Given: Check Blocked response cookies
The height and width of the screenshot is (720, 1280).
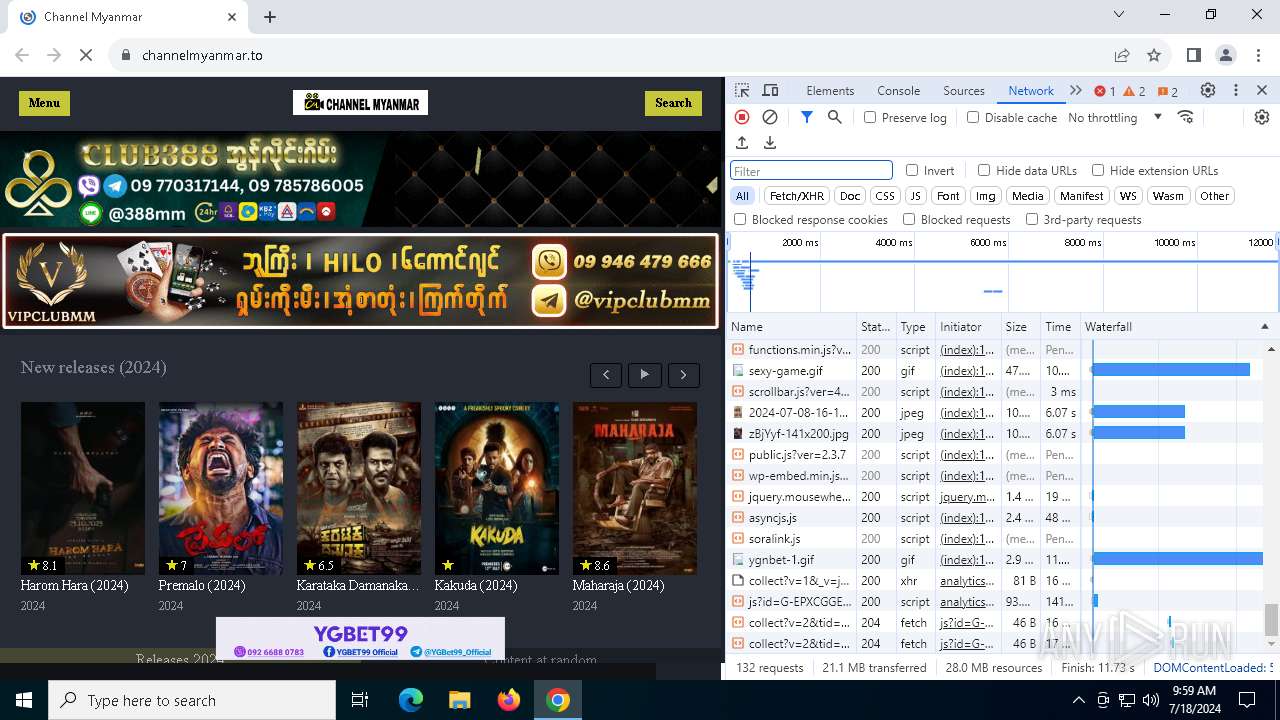Looking at the screenshot, I should 740,219.
